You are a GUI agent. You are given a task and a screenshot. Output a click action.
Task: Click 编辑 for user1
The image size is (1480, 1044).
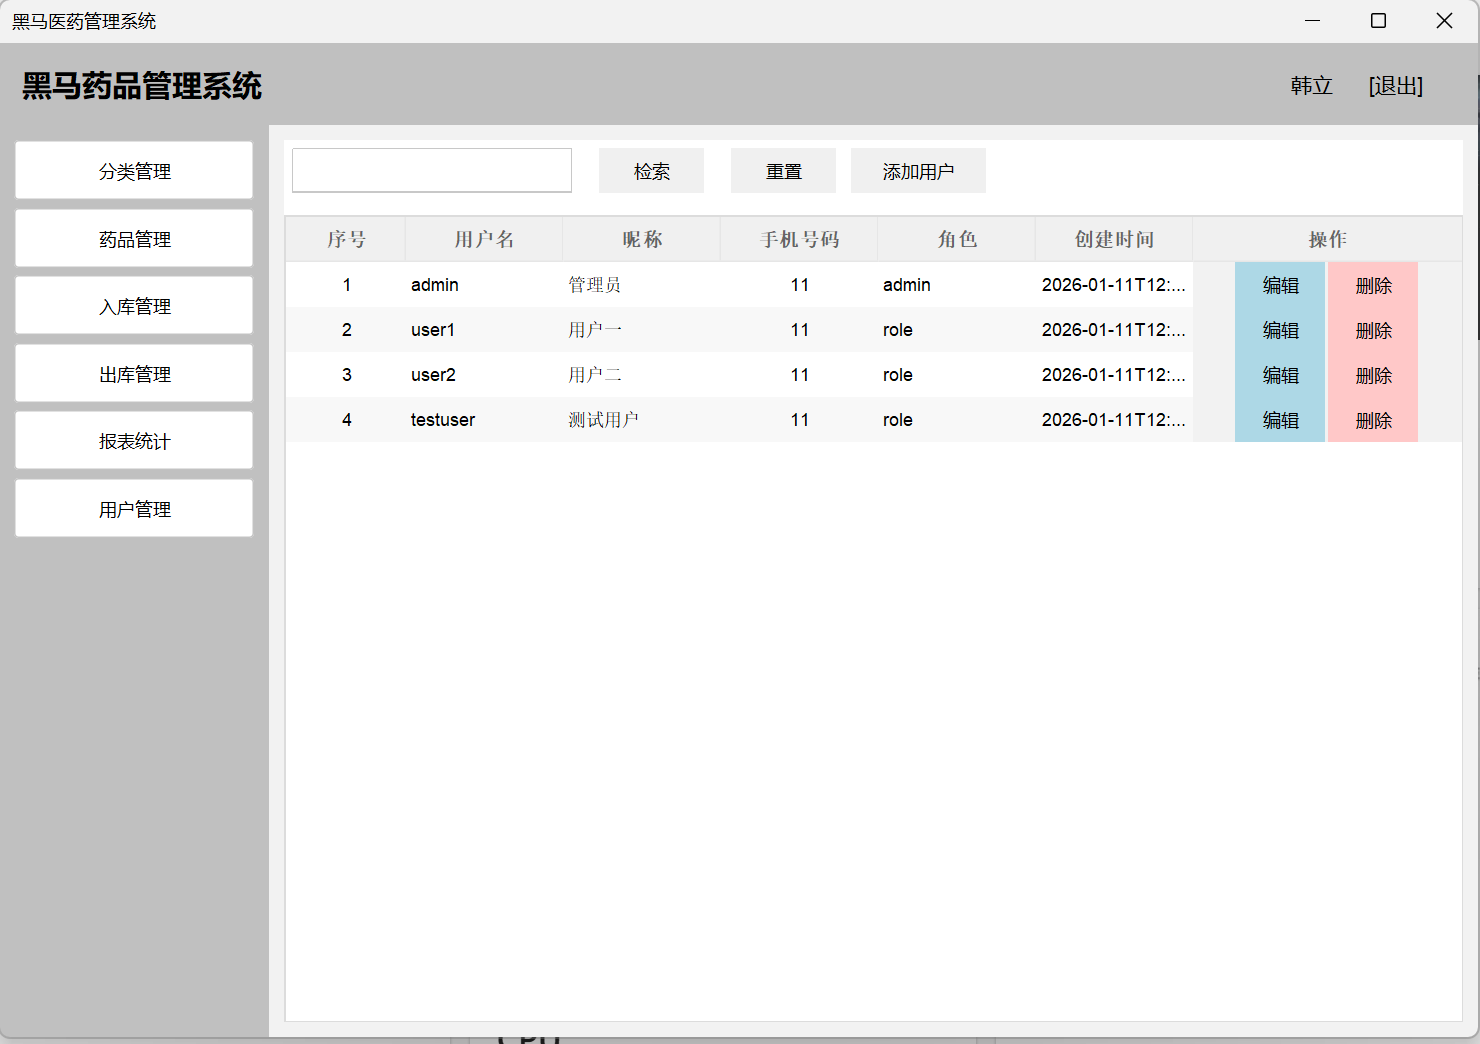(1279, 330)
